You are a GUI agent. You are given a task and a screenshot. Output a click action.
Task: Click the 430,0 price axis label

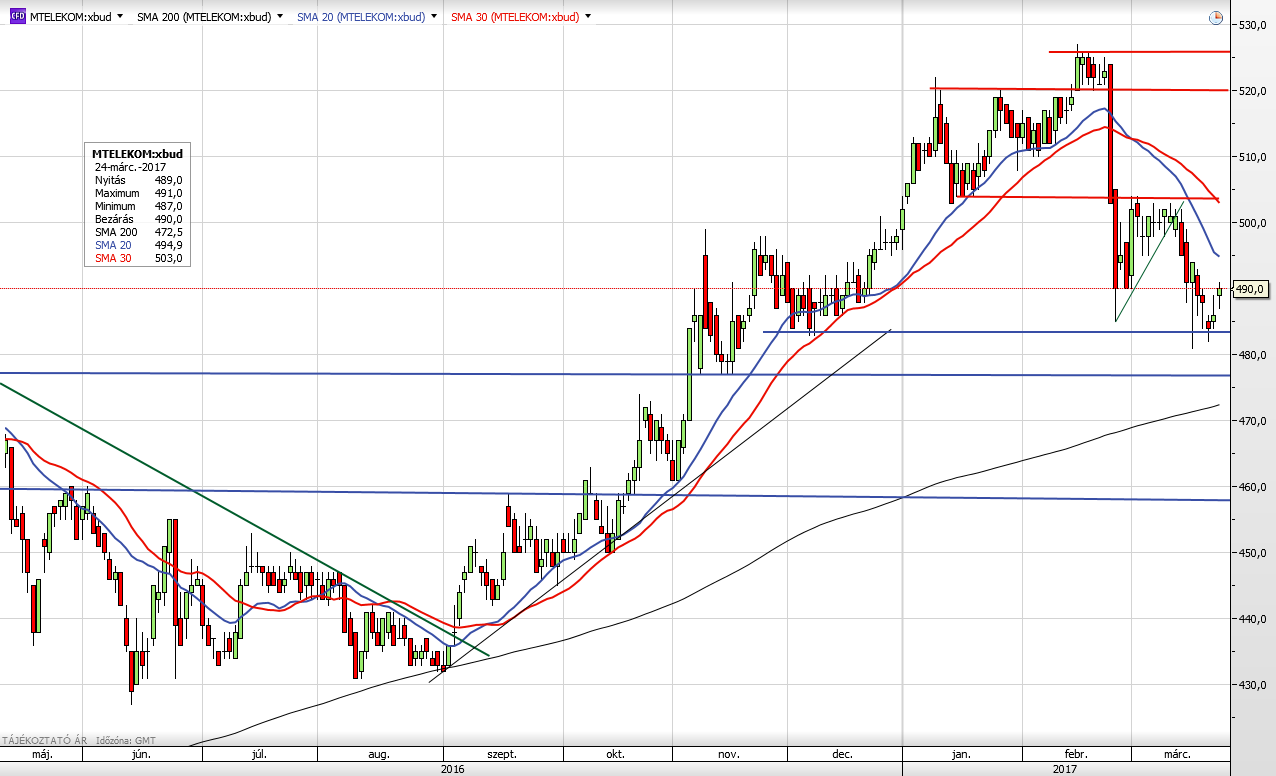(1255, 685)
